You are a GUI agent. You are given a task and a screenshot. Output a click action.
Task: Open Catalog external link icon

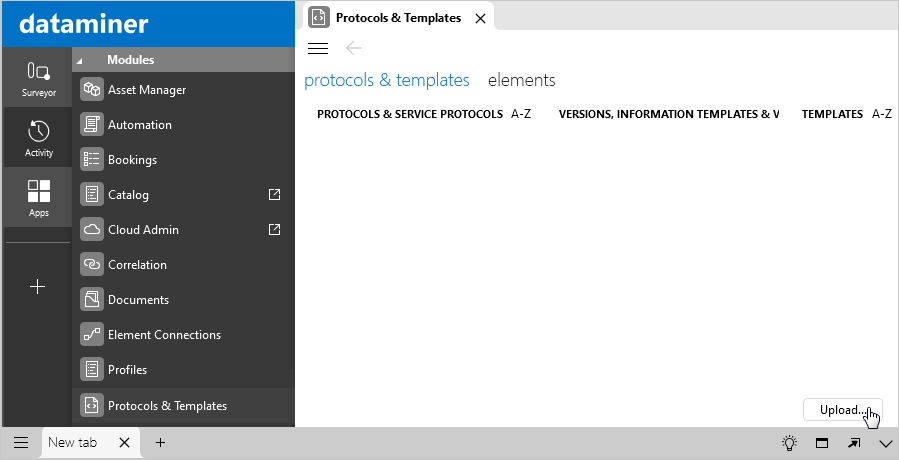pos(275,194)
